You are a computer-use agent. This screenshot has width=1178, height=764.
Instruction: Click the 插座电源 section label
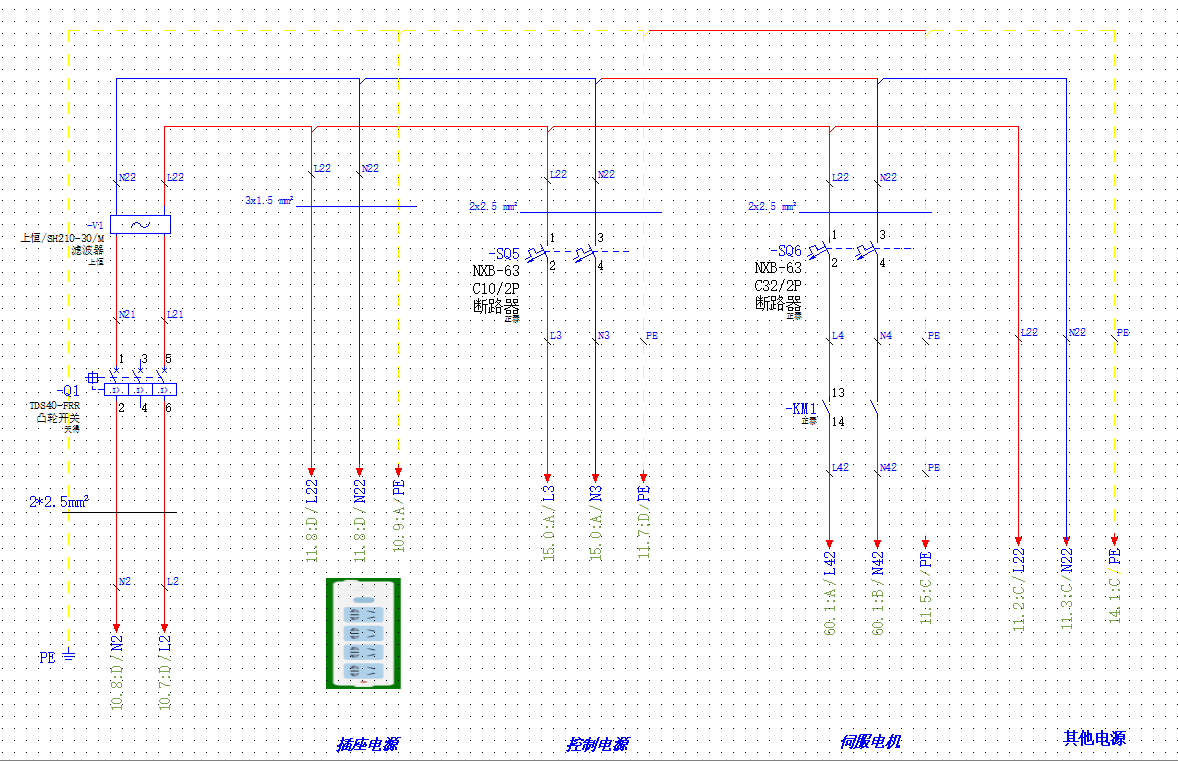click(367, 744)
